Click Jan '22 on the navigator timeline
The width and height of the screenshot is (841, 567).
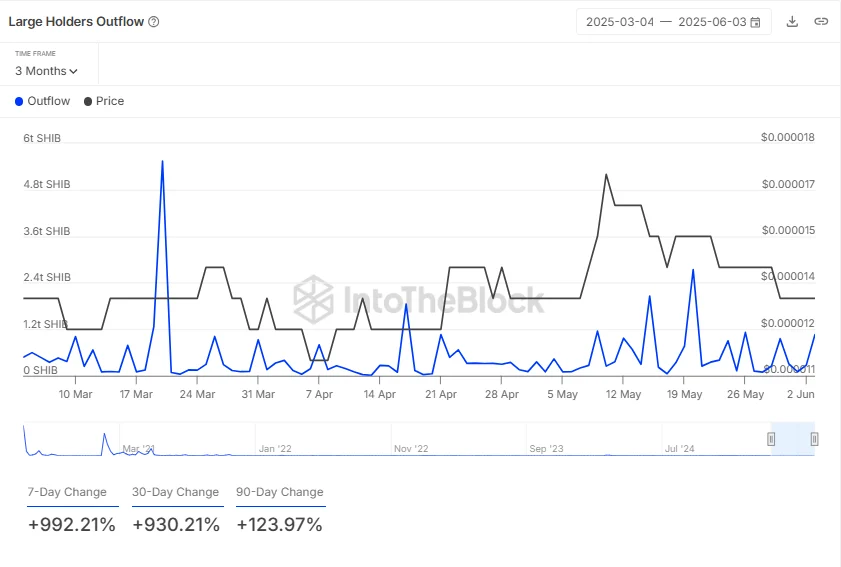click(275, 449)
